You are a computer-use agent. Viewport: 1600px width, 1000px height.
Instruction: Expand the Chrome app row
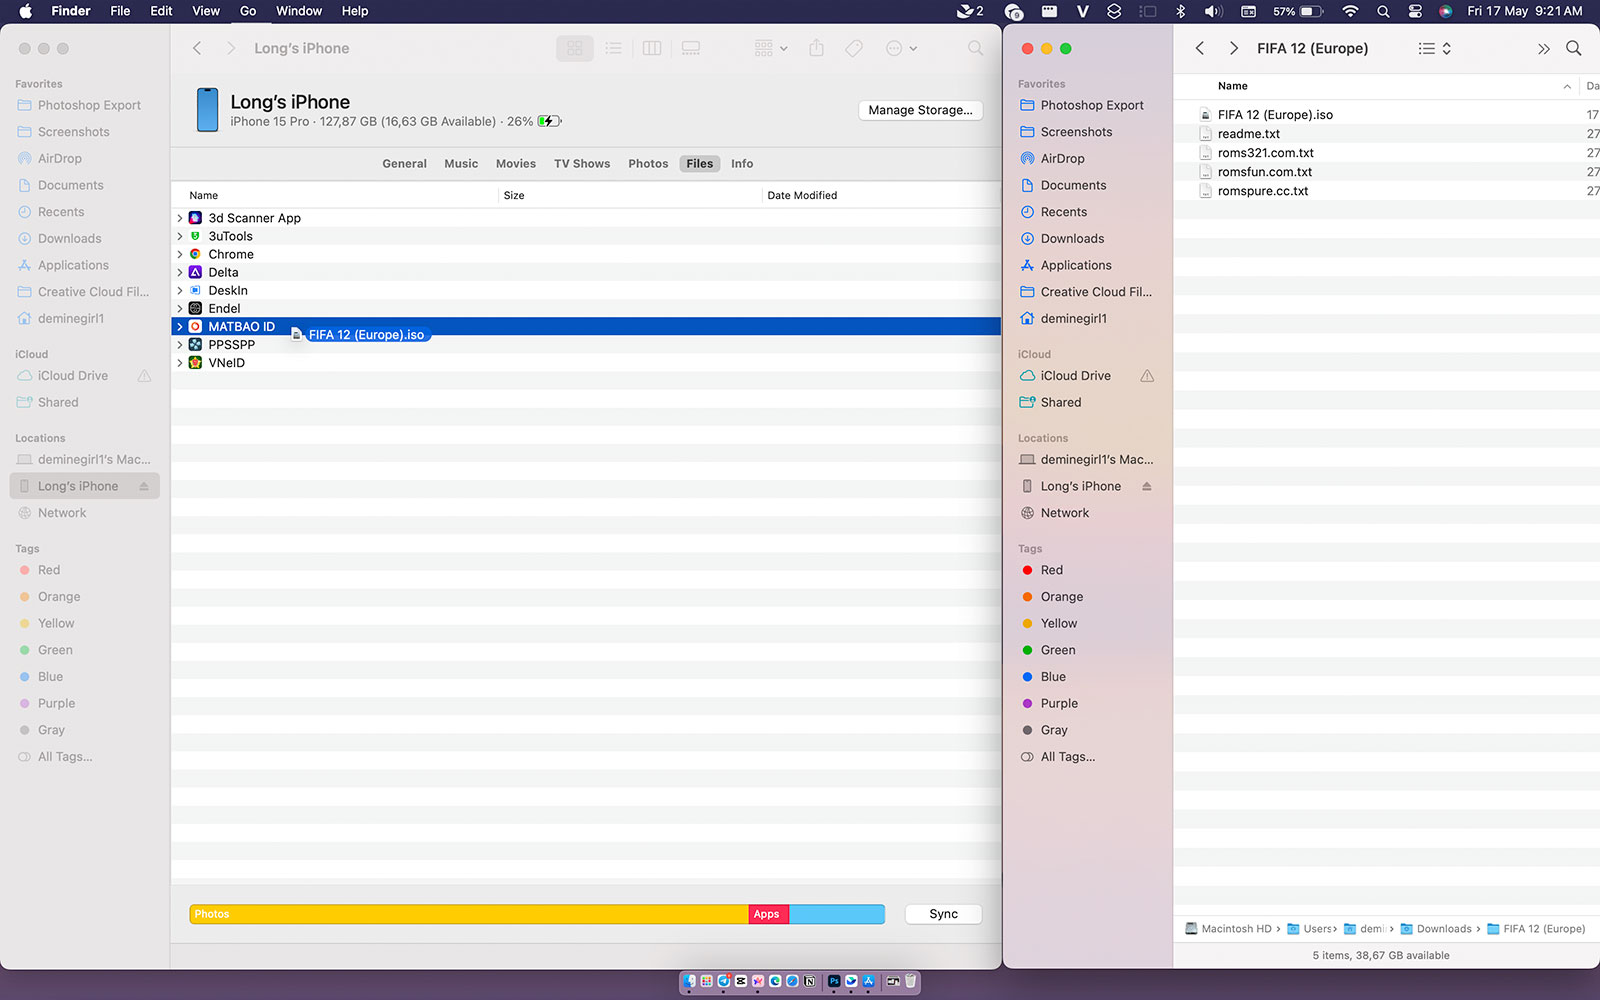pos(180,254)
